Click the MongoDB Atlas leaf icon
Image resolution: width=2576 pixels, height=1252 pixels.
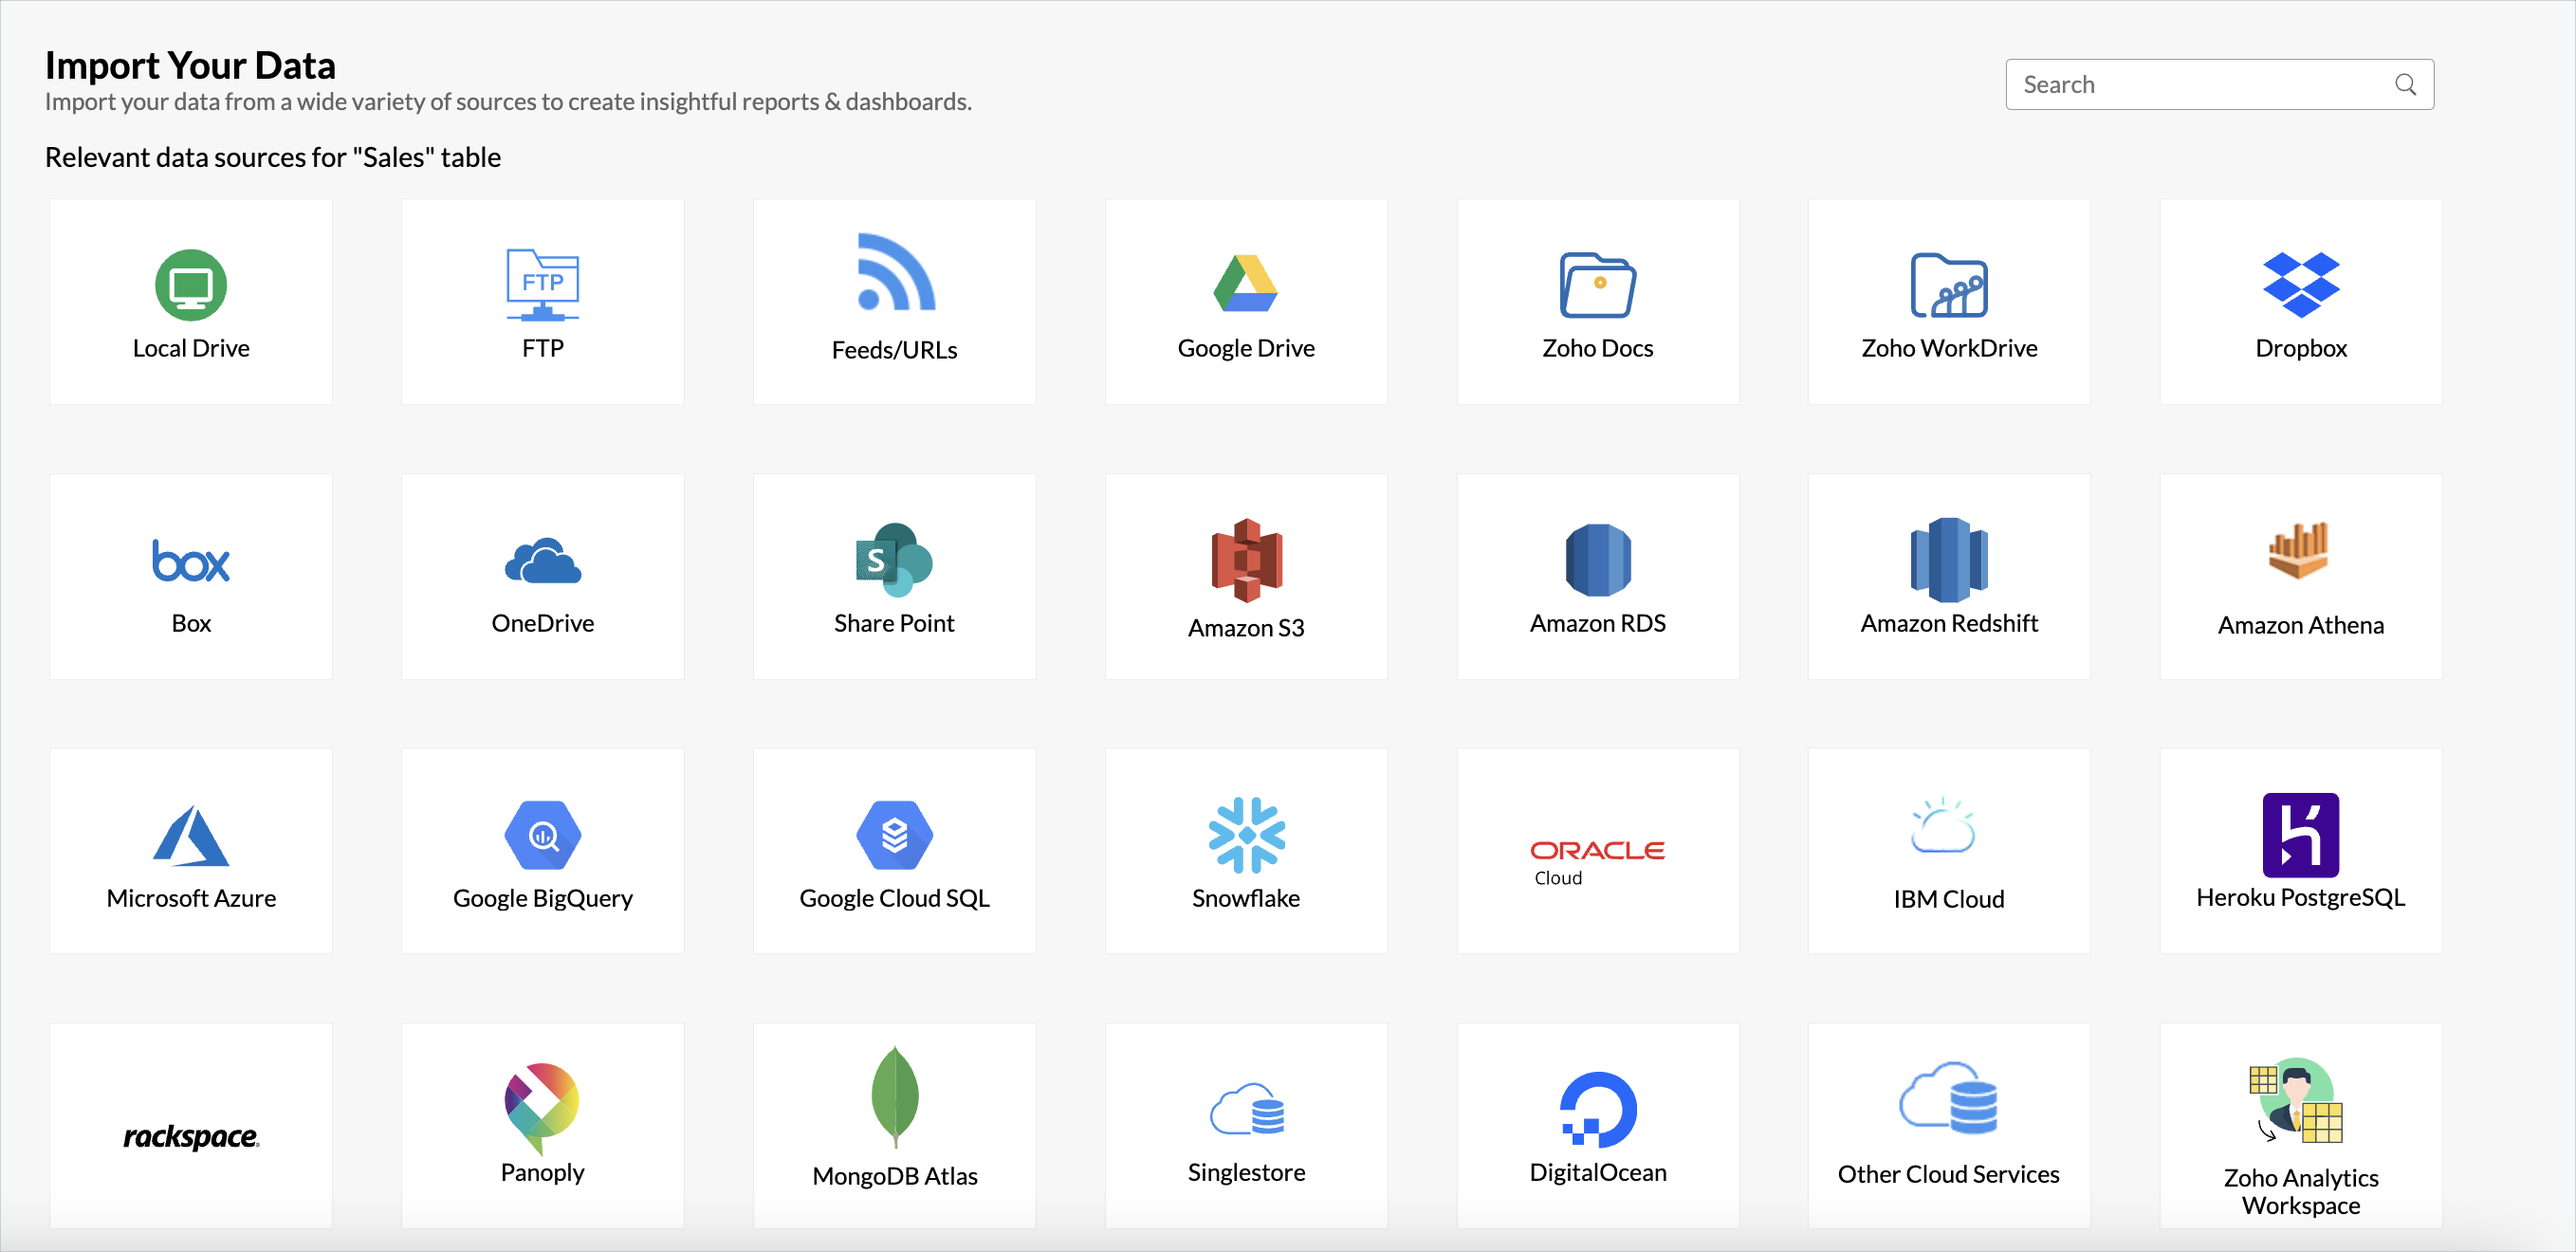pos(894,1097)
